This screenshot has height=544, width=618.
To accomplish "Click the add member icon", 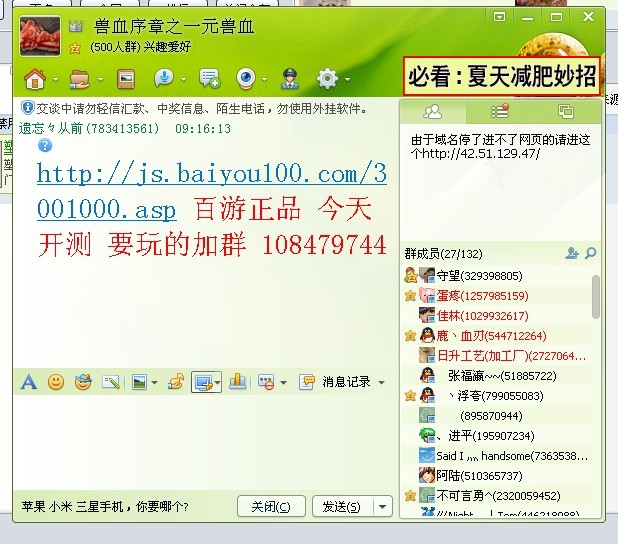I will [572, 254].
